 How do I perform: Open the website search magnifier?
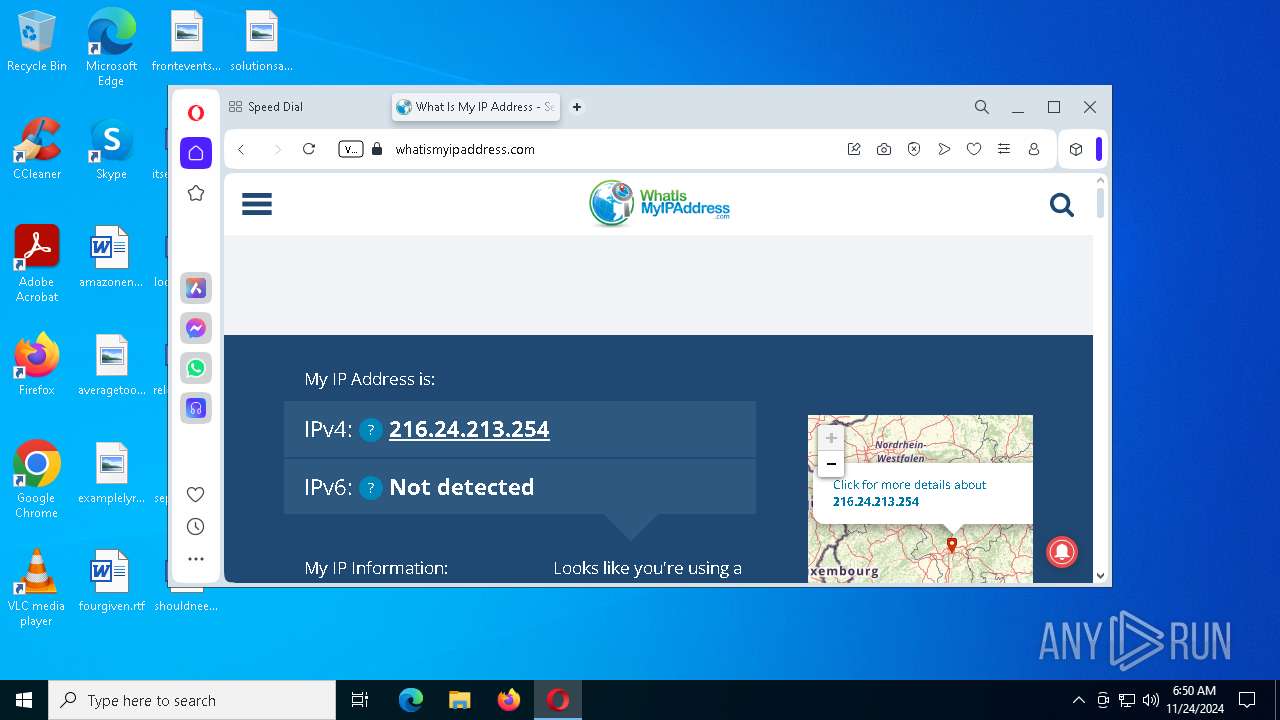click(x=1062, y=205)
